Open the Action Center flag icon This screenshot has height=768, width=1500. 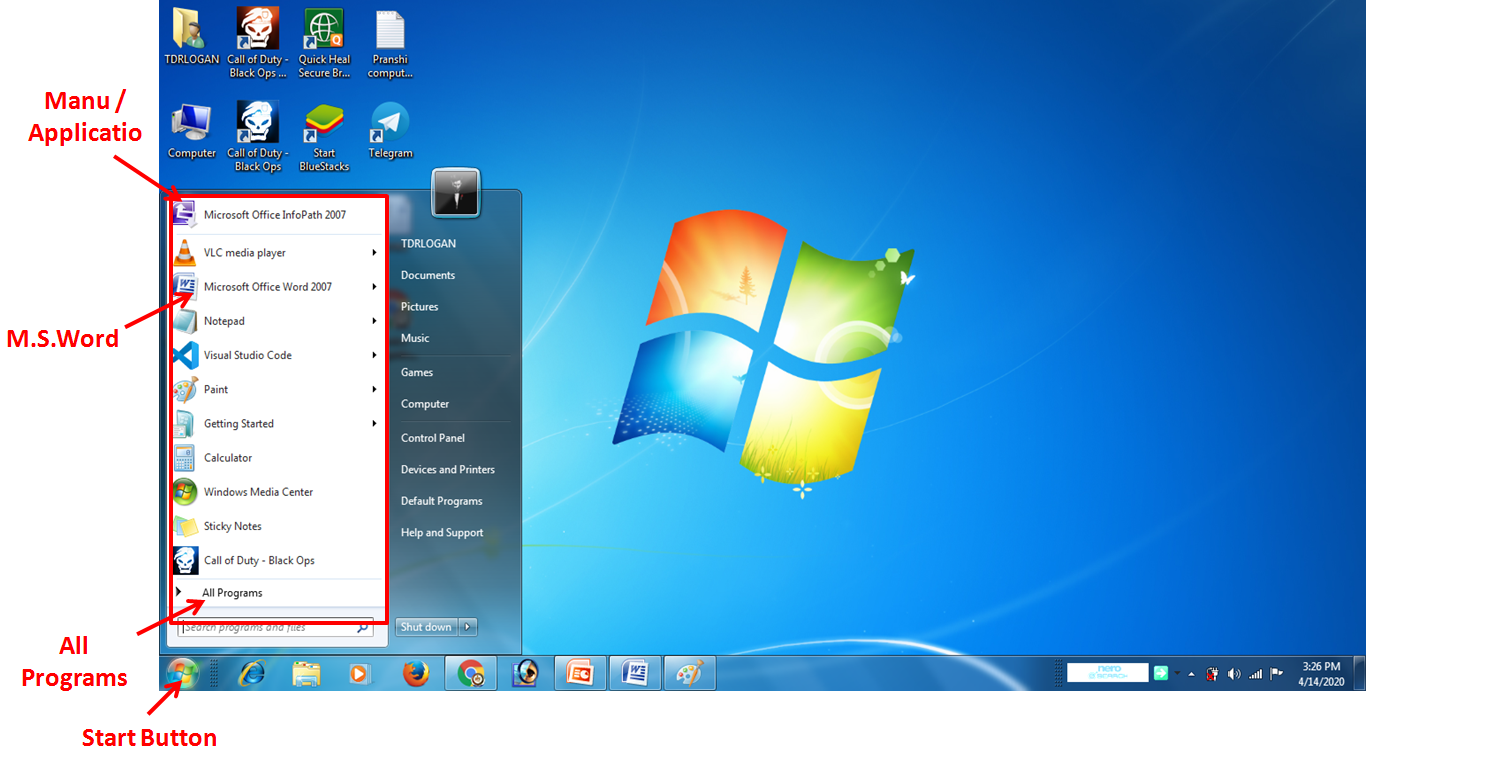(1276, 674)
